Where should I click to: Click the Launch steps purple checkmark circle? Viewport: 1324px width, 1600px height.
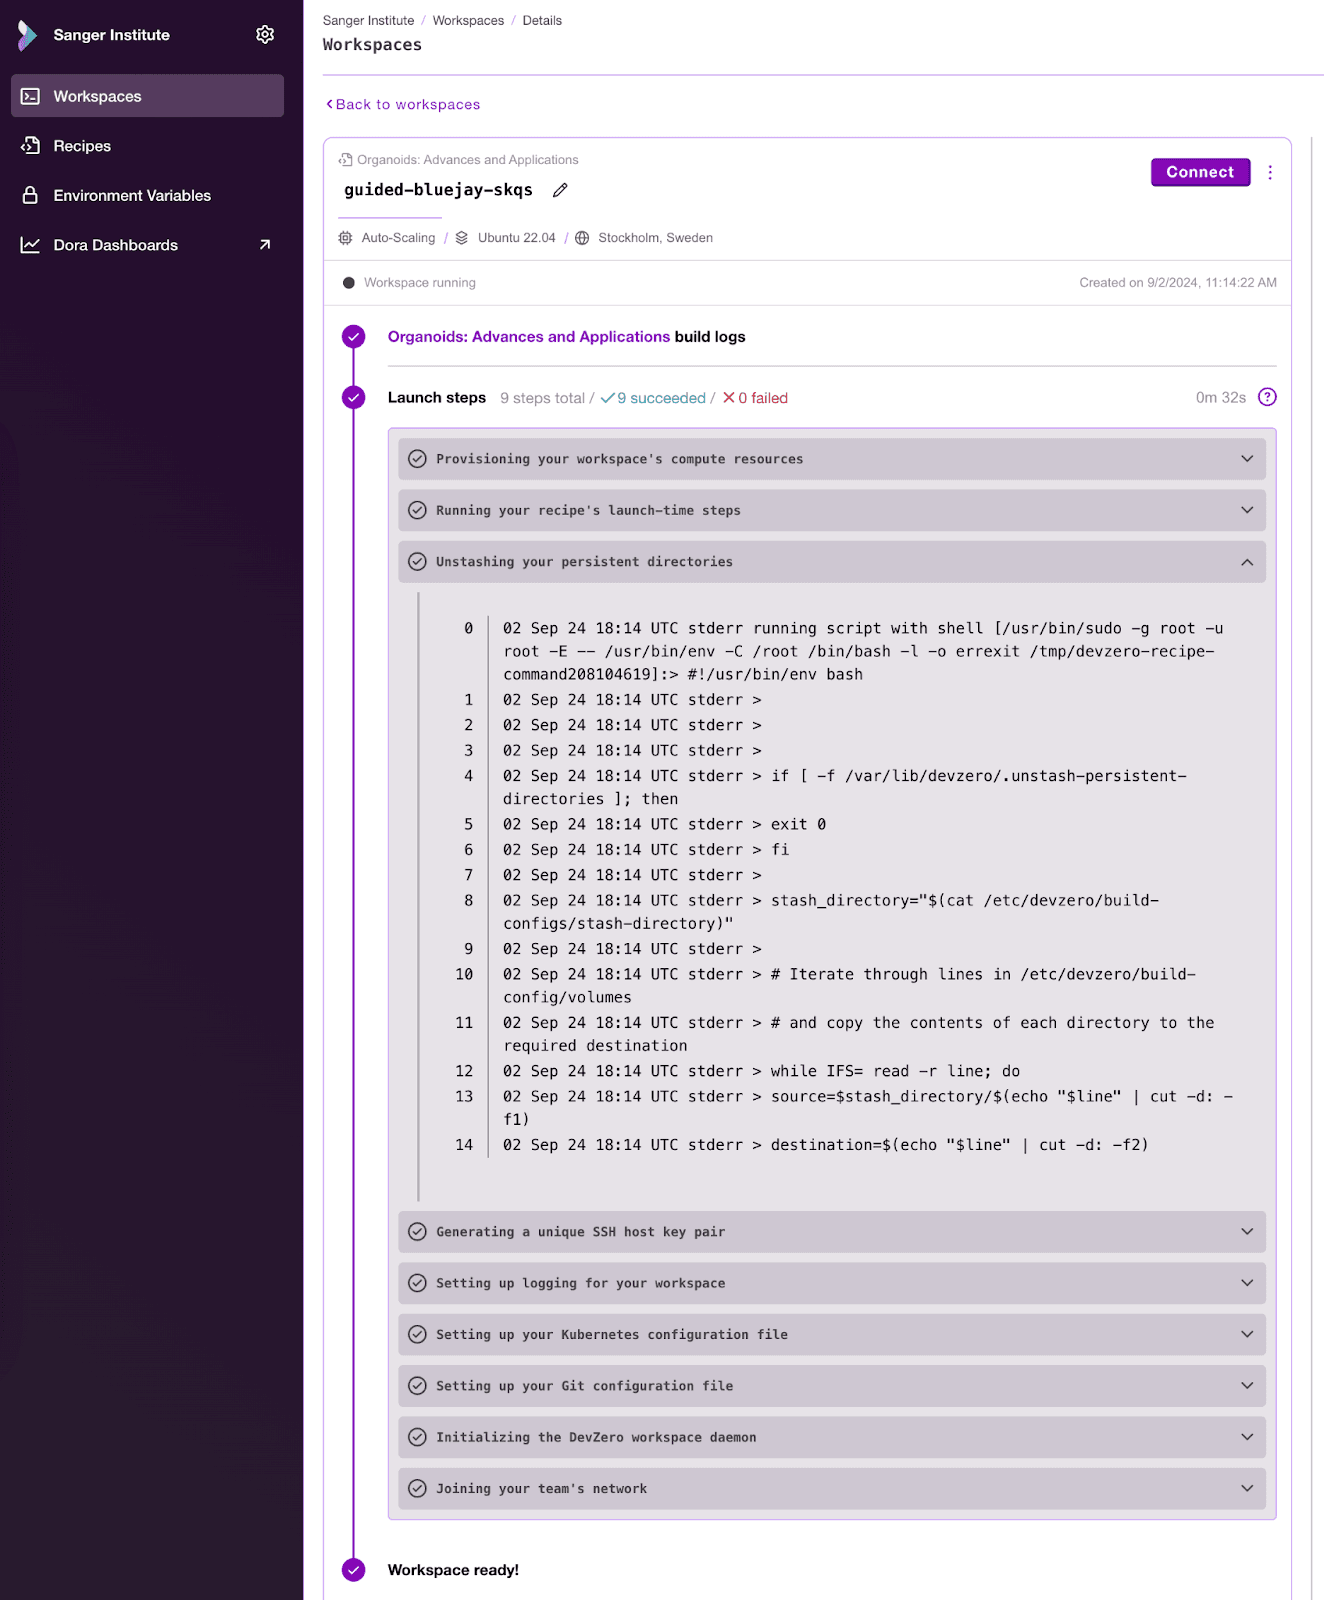point(354,398)
